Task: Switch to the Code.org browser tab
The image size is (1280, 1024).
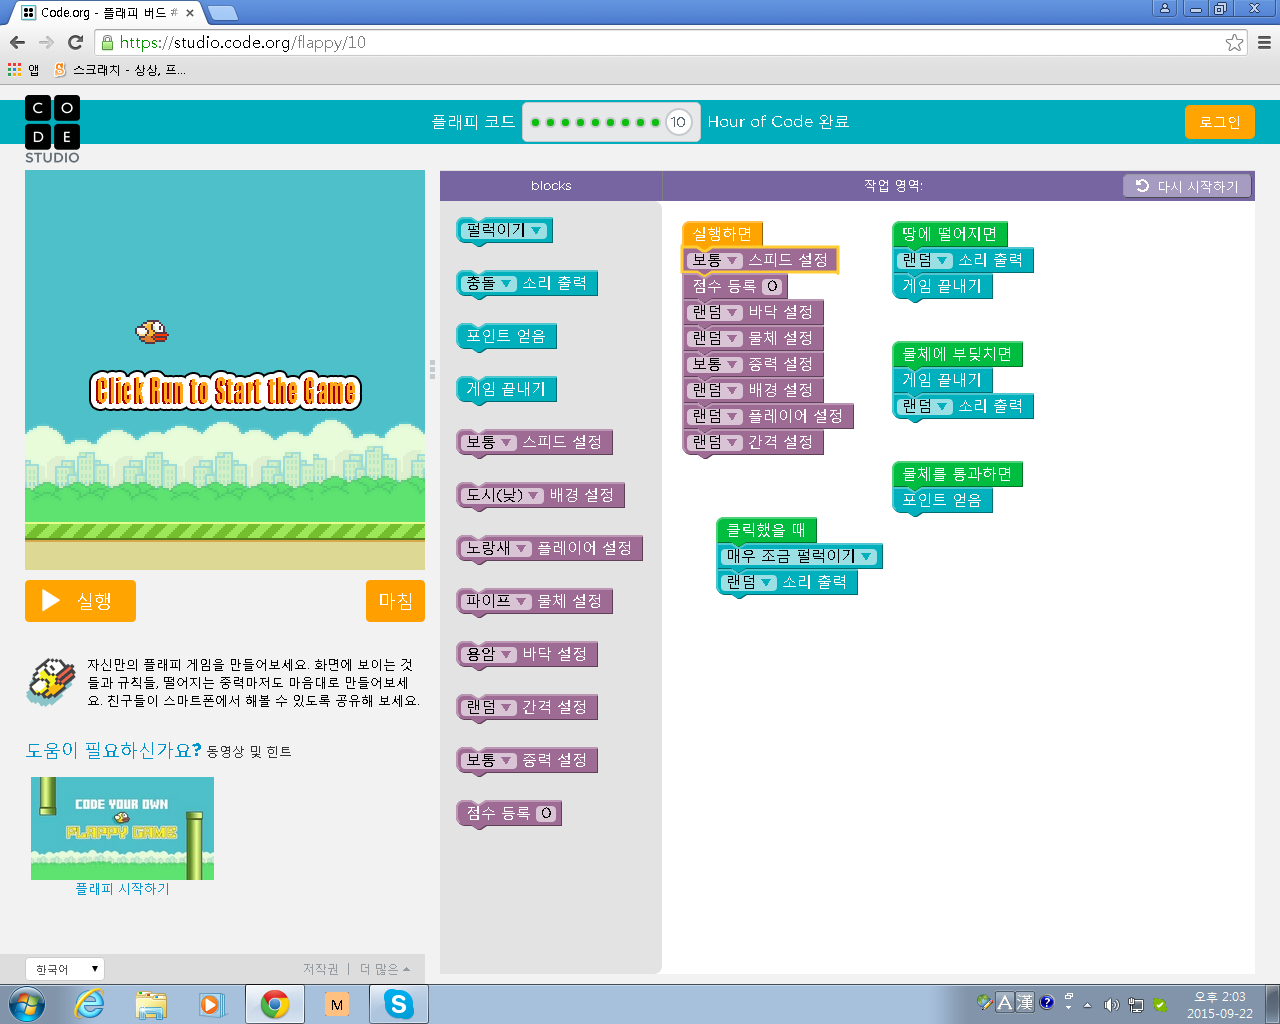Action: [x=108, y=13]
